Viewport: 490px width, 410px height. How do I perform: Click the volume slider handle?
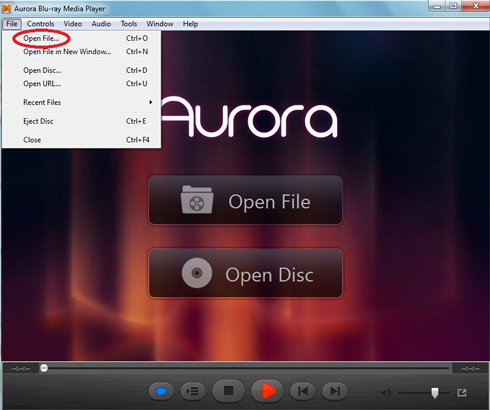[435, 393]
